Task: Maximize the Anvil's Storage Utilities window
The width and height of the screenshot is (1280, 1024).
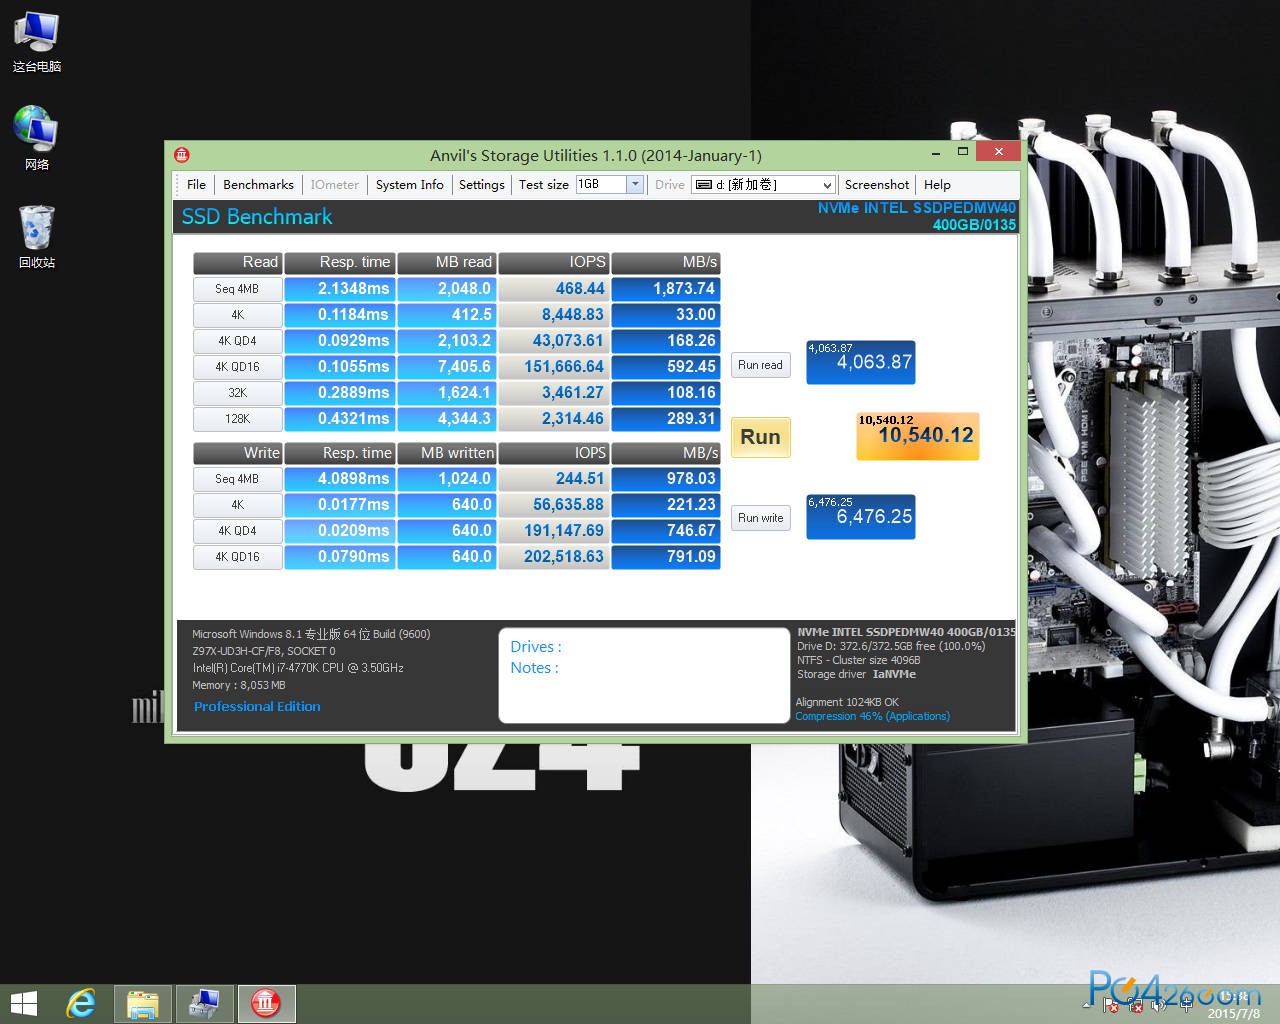Action: [962, 152]
